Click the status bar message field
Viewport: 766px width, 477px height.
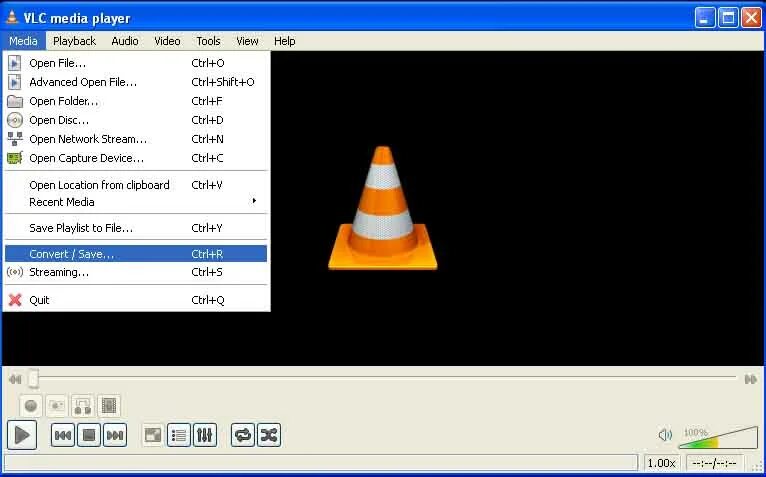(x=320, y=462)
